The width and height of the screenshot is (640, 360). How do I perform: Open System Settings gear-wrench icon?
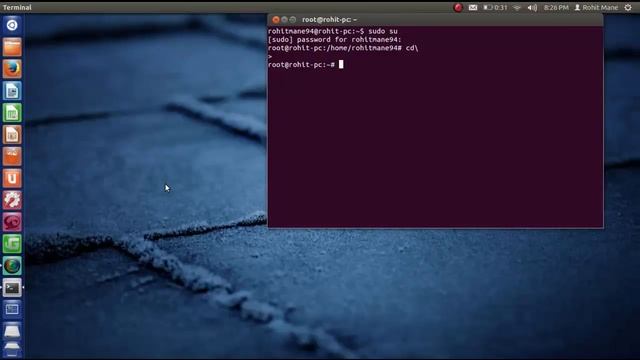click(x=12, y=200)
